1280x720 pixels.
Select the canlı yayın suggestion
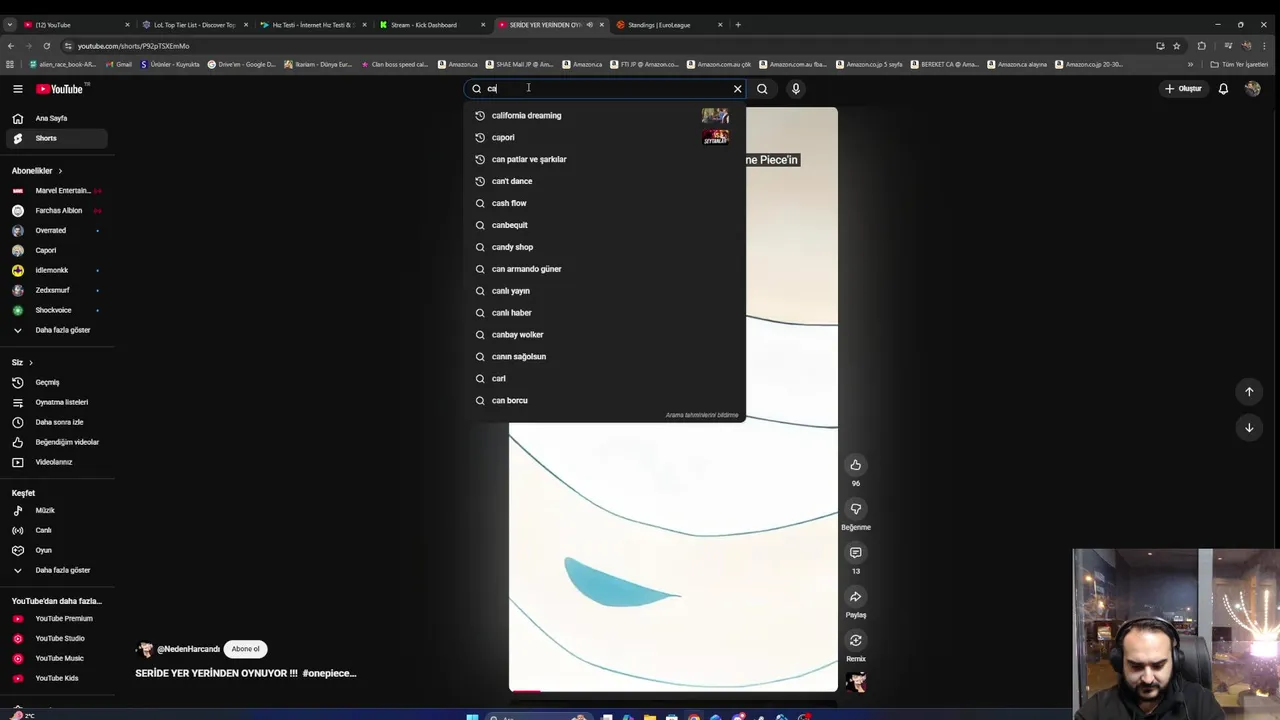pos(605,291)
